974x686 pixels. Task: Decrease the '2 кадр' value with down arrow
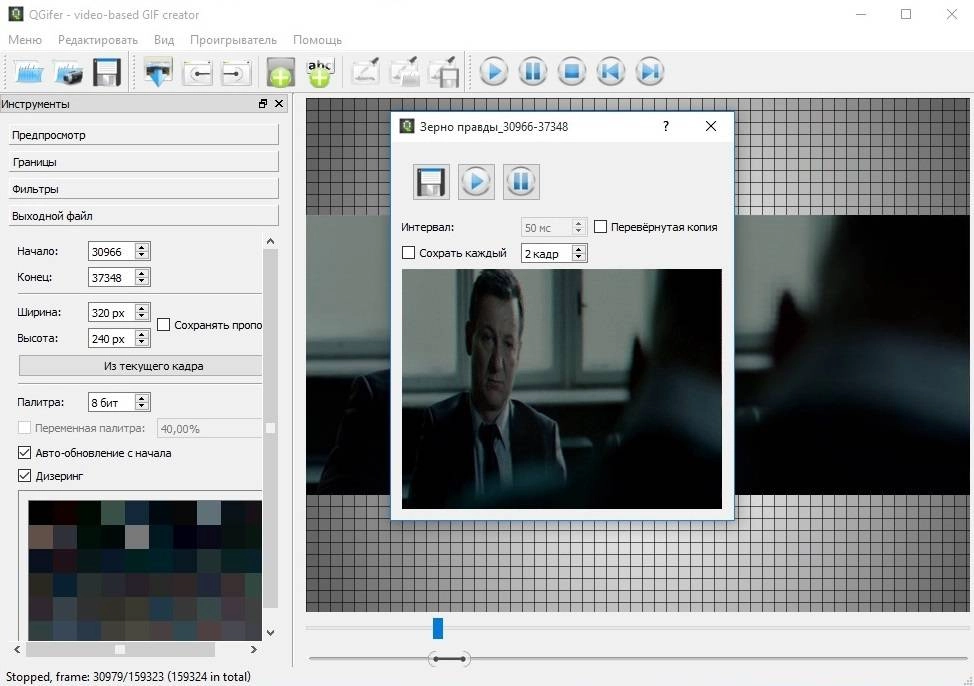(x=579, y=257)
